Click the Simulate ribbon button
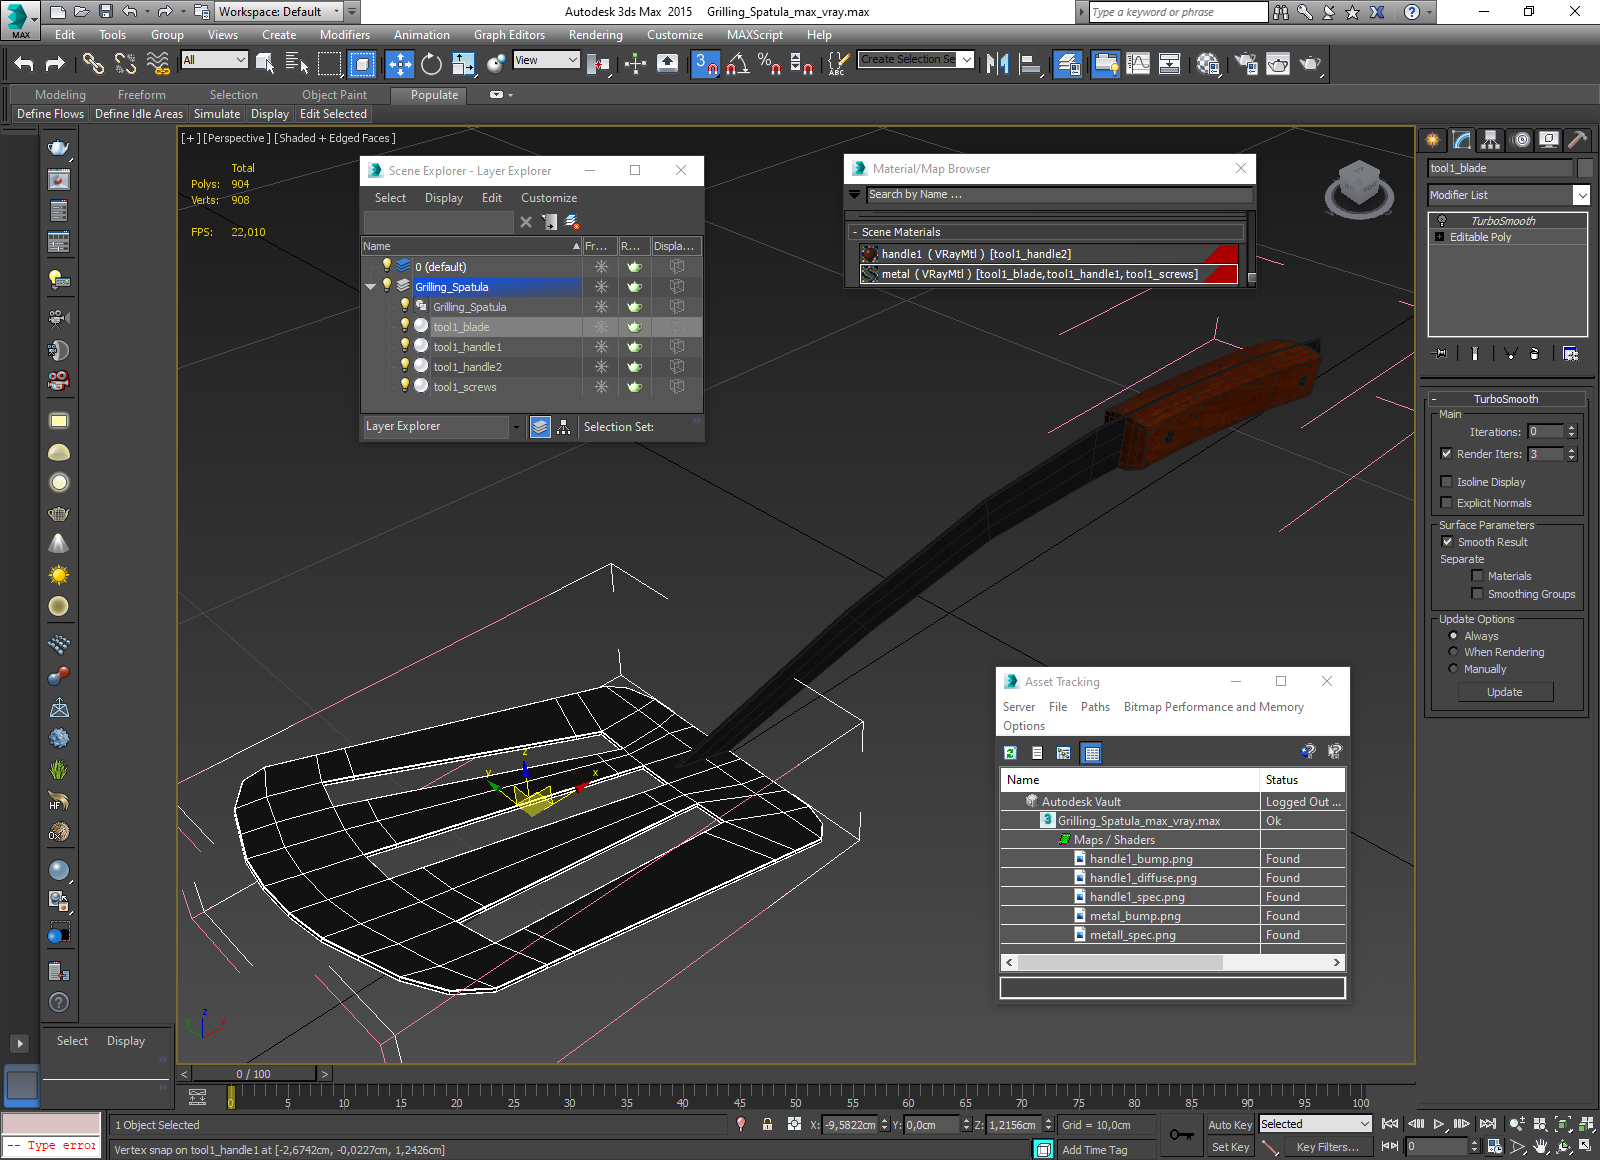 coord(217,114)
